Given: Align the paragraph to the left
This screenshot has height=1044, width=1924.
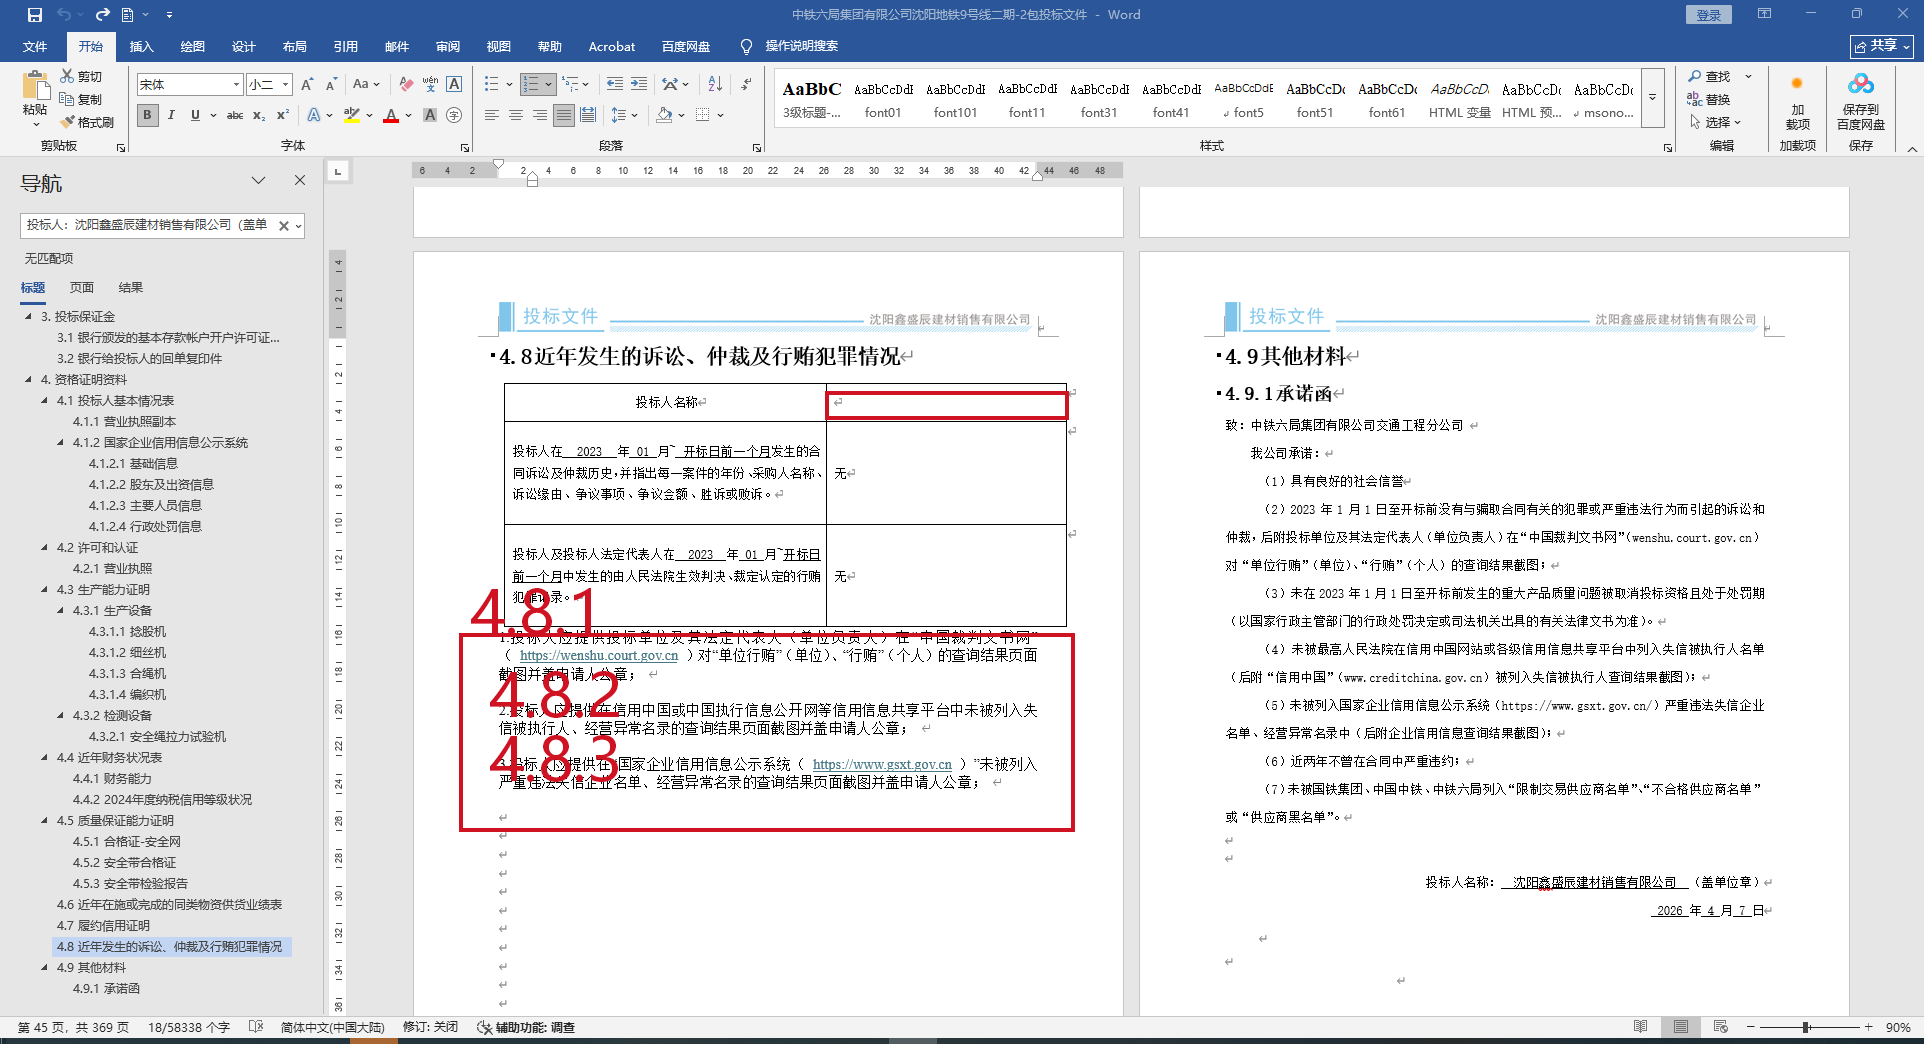Looking at the screenshot, I should [492, 115].
